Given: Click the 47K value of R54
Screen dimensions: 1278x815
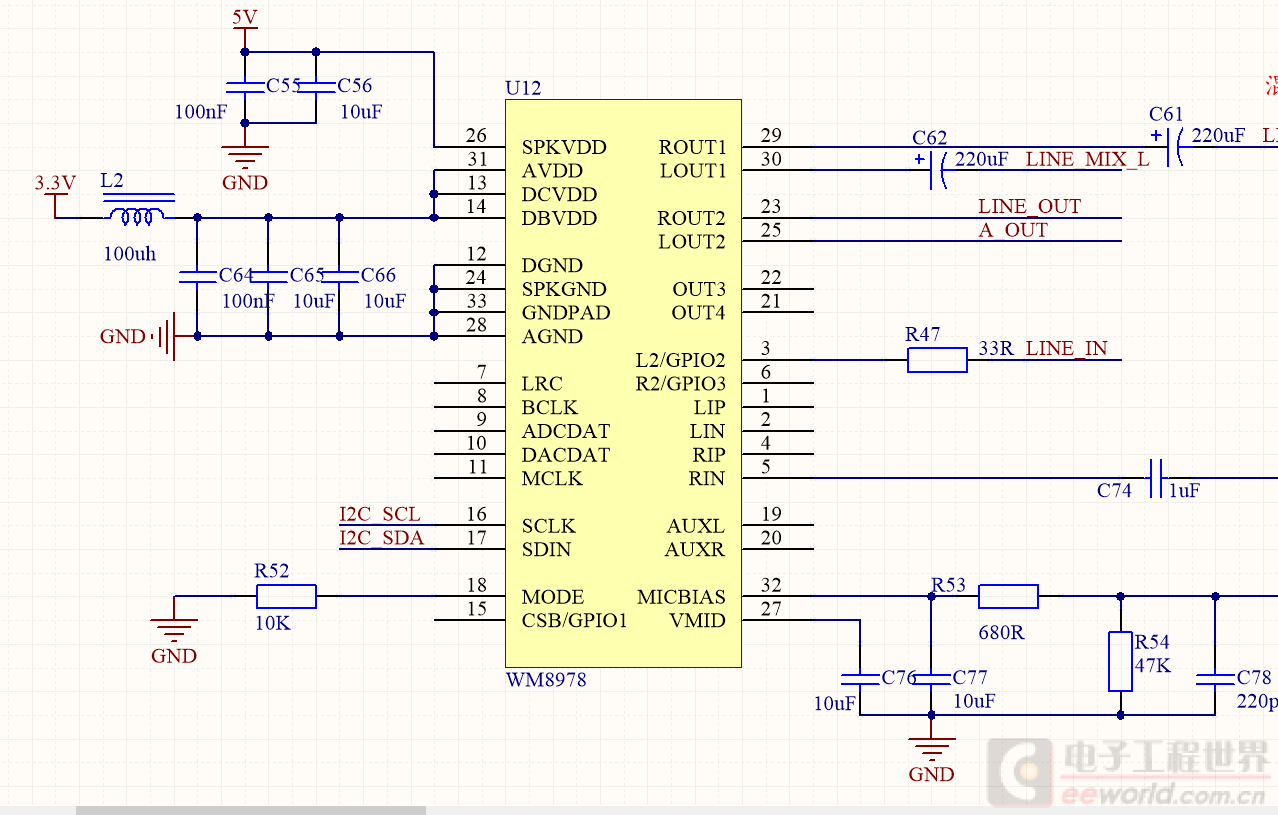Looking at the screenshot, I should [1152, 665].
